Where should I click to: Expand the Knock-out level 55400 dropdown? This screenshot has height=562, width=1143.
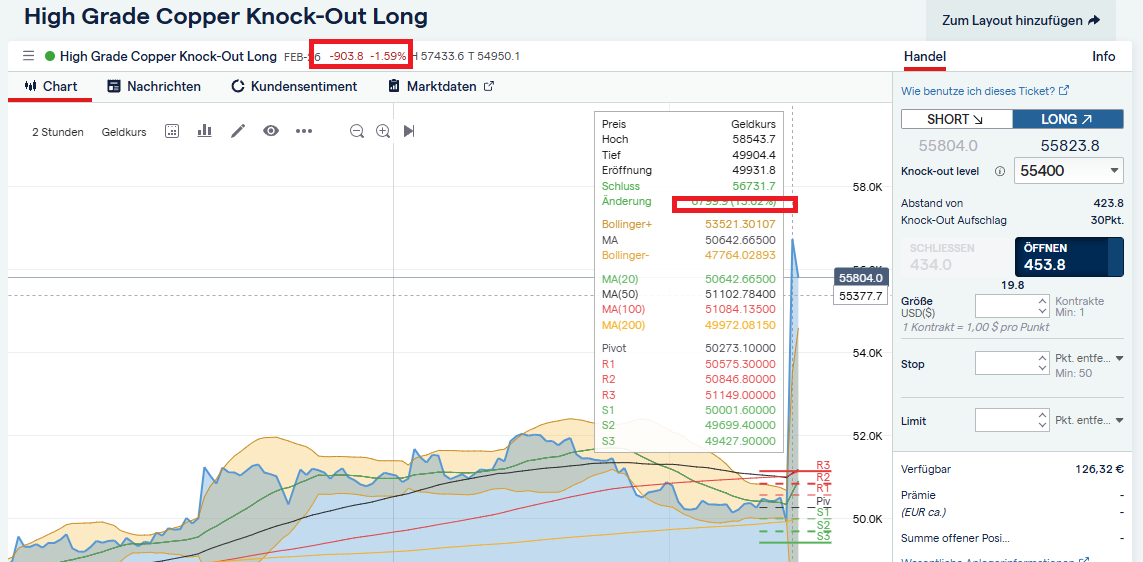point(1069,171)
